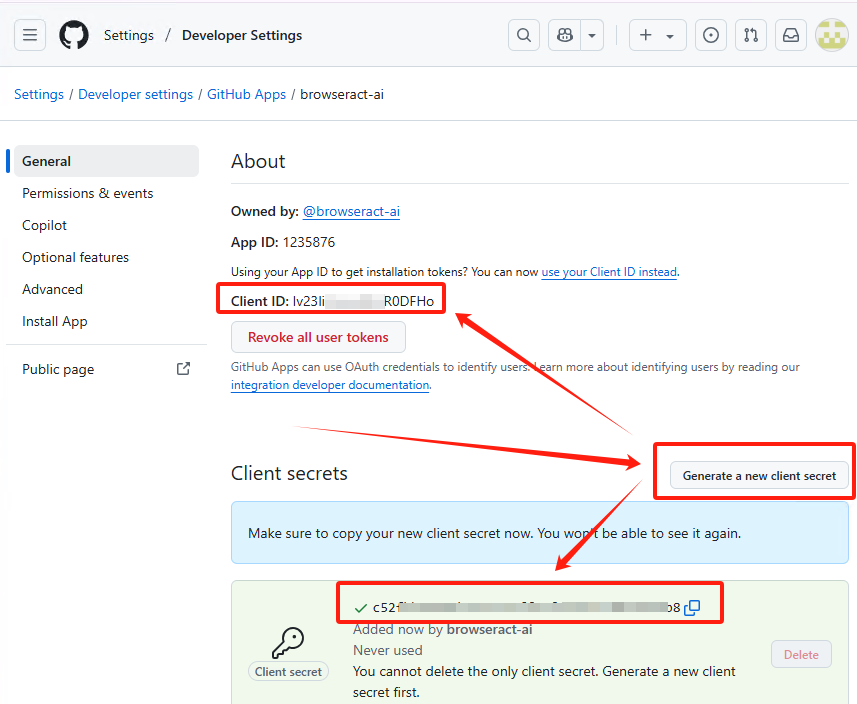Click Developer Settings header title
This screenshot has height=704, width=857.
click(x=242, y=35)
